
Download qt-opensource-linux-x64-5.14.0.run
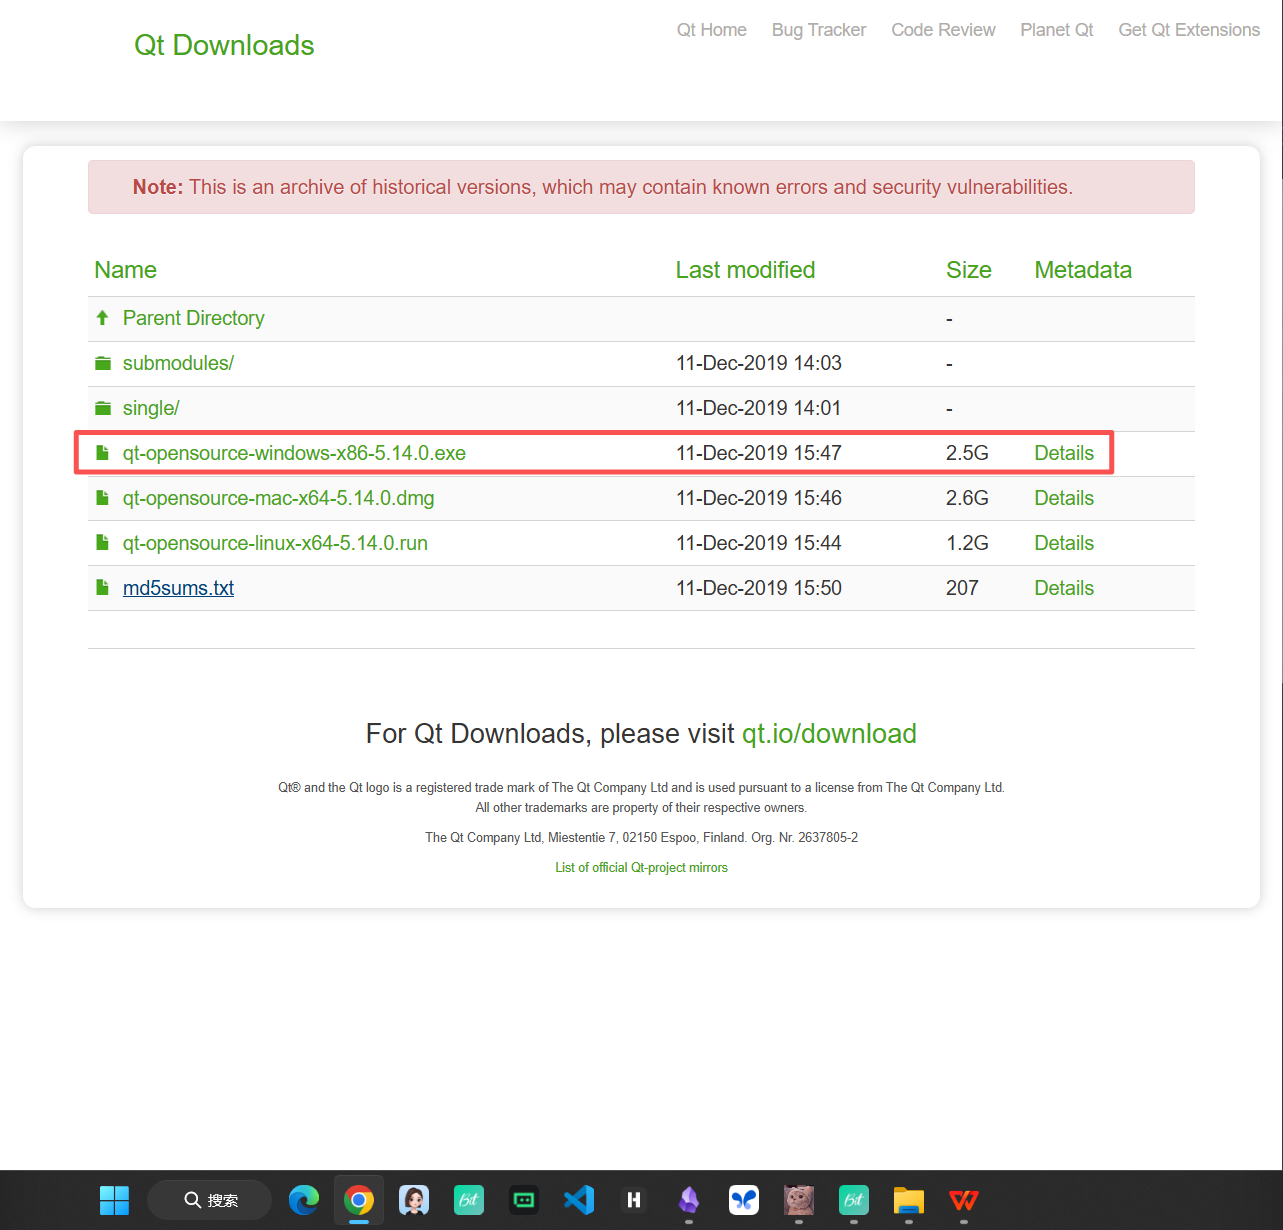[275, 543]
